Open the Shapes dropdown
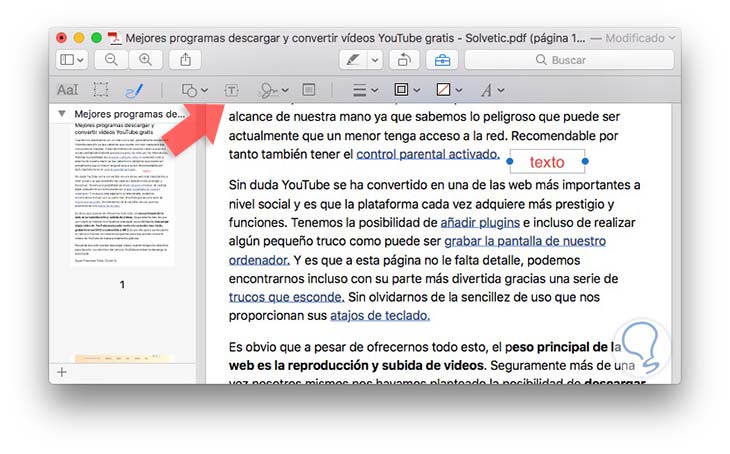 pos(194,90)
